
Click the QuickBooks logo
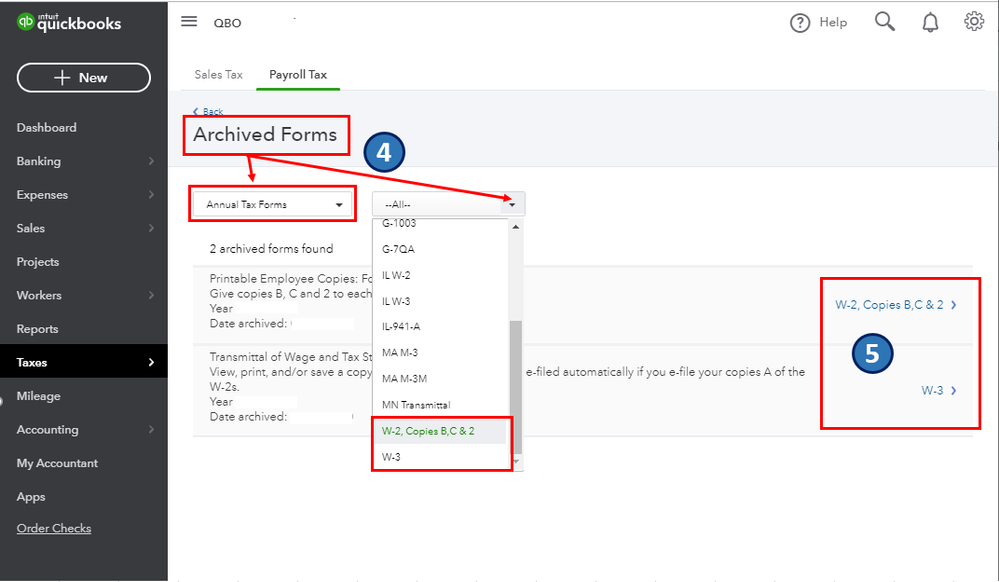(x=69, y=23)
